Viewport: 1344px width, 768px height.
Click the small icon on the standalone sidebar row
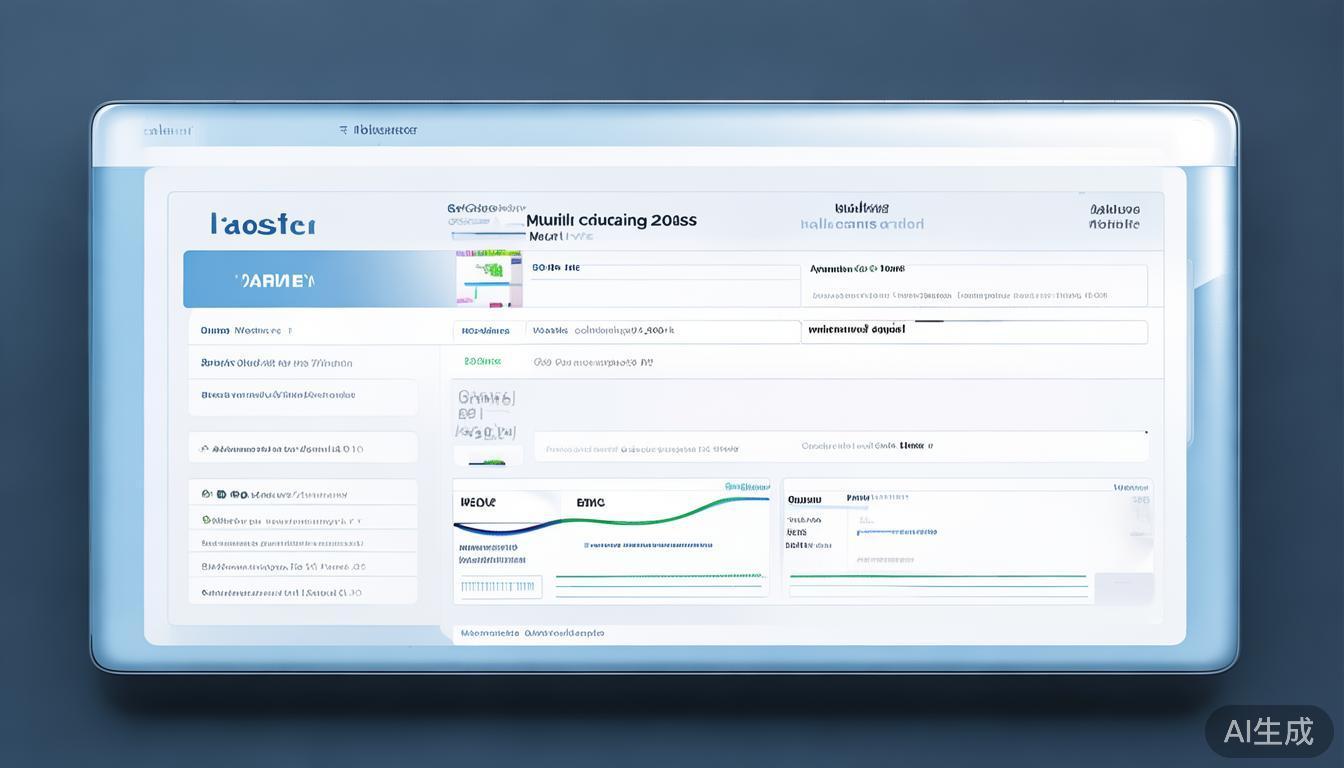pyautogui.click(x=205, y=449)
